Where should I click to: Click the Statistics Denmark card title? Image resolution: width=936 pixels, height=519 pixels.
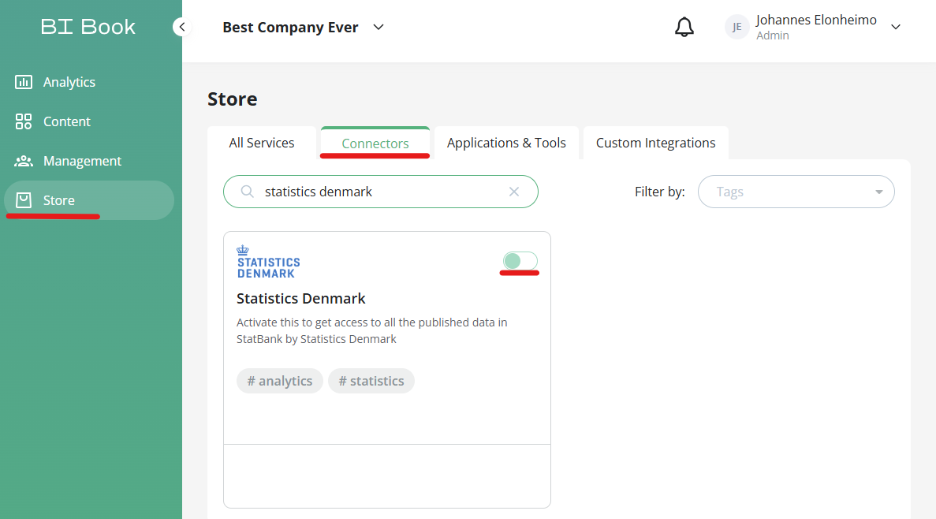[x=301, y=298]
